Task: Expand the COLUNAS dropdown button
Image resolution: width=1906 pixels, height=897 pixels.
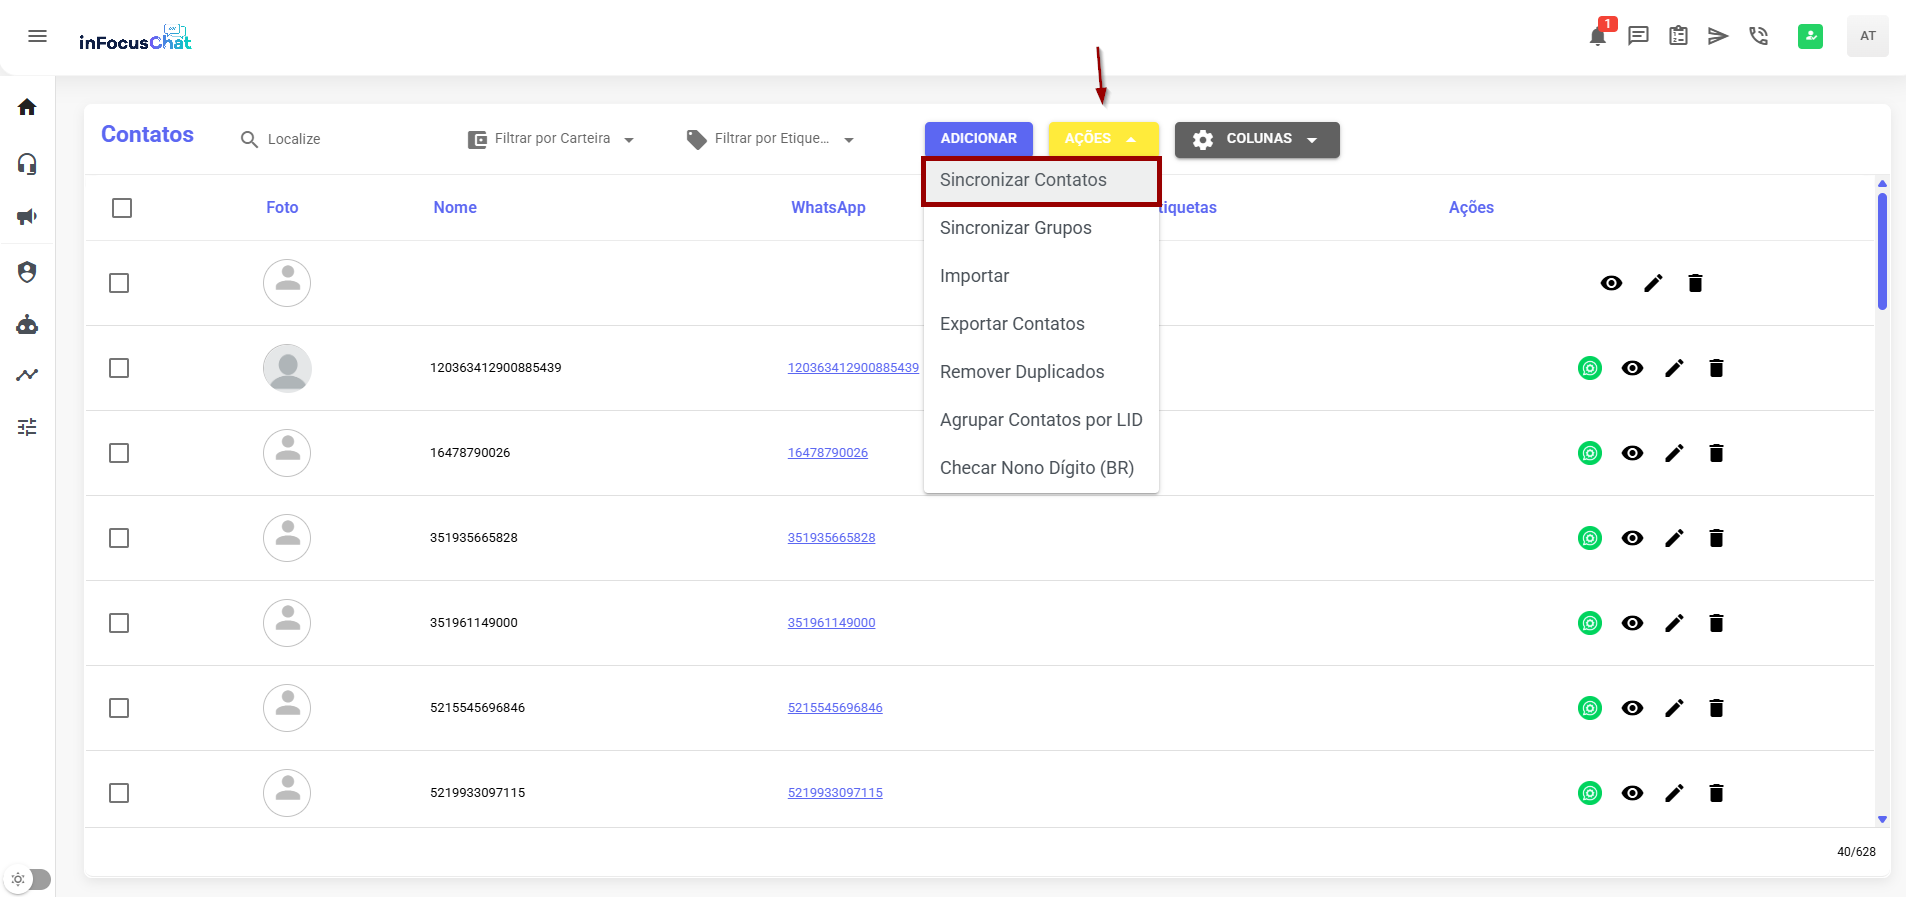Action: coord(1257,139)
